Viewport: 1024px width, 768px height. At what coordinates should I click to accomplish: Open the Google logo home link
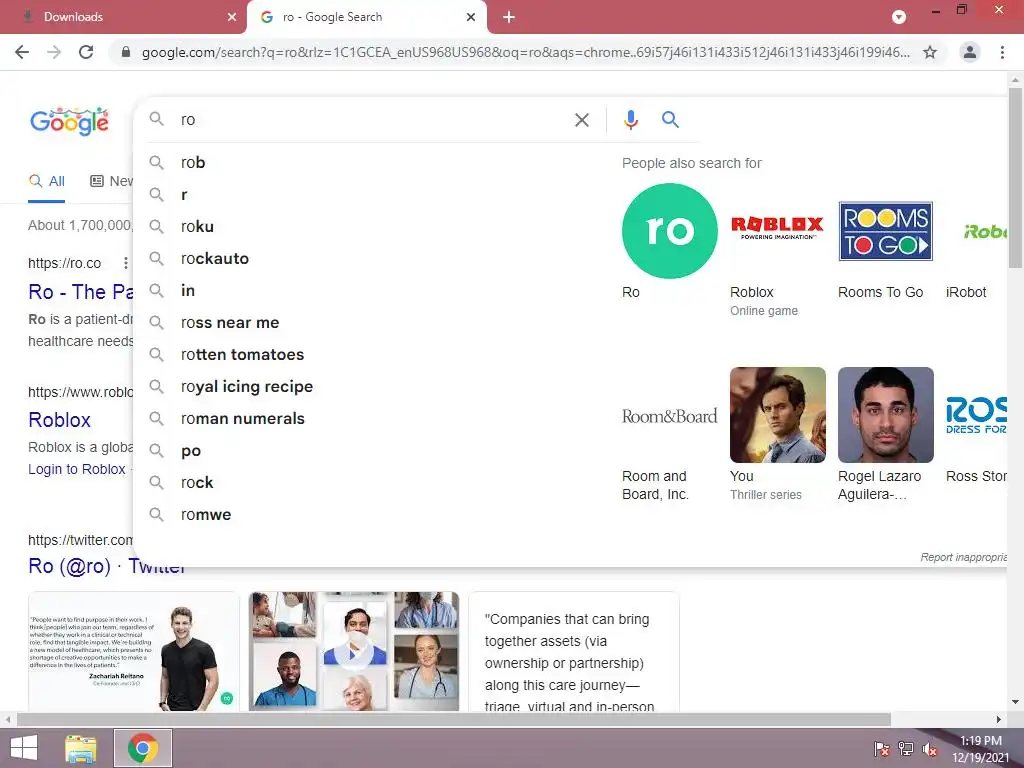69,121
